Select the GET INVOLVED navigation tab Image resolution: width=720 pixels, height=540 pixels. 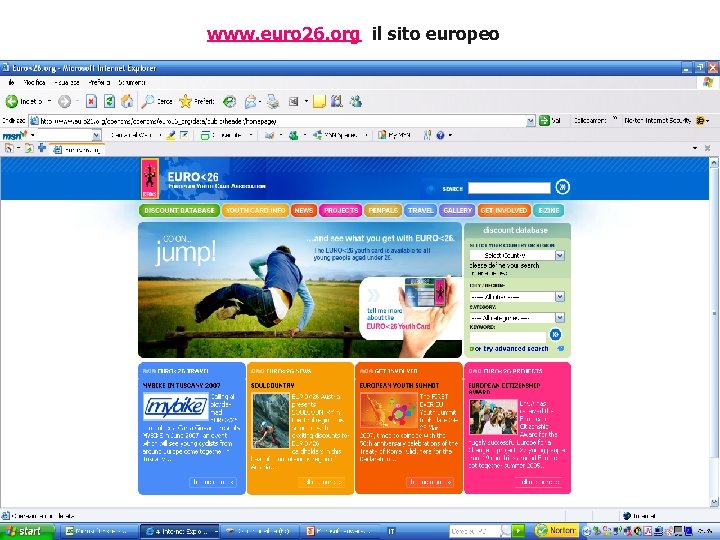[x=504, y=210]
